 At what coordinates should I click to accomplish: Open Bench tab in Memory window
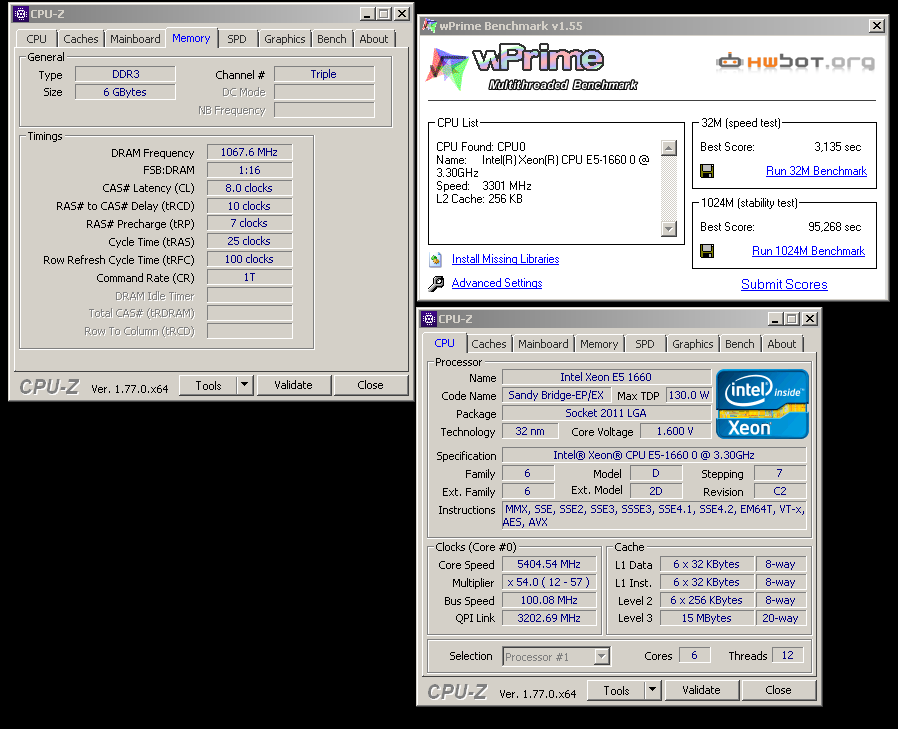pyautogui.click(x=332, y=39)
